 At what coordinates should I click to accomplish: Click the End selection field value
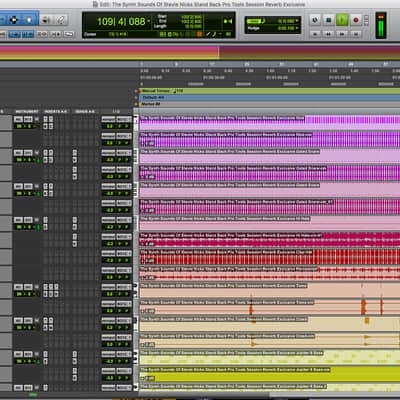click(x=191, y=21)
